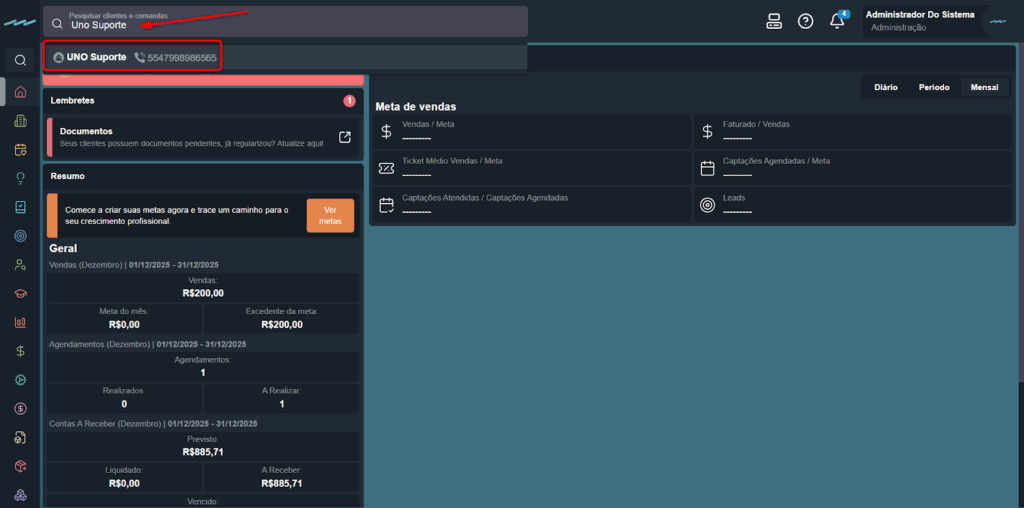1024x508 pixels.
Task: Open the Home dashboard sidebar icon
Action: tap(20, 92)
